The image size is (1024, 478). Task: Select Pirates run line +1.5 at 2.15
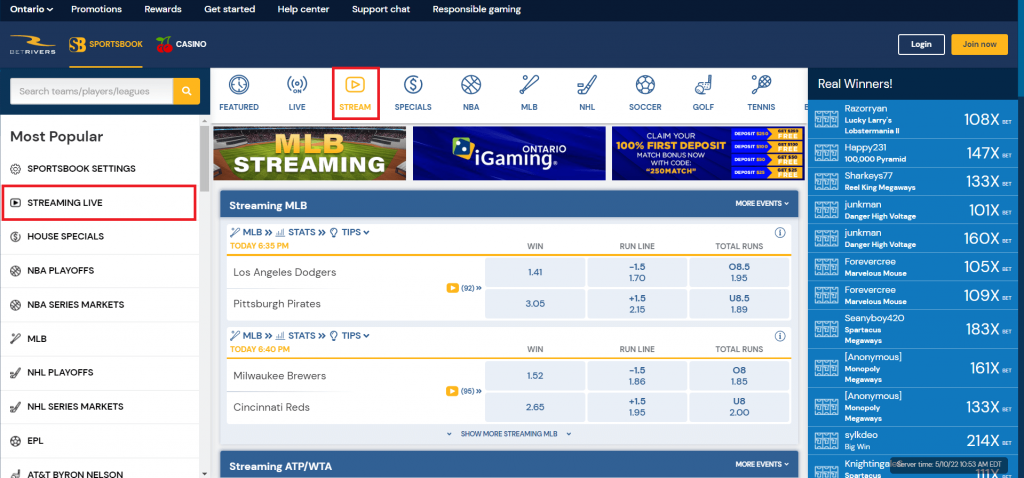click(x=637, y=304)
